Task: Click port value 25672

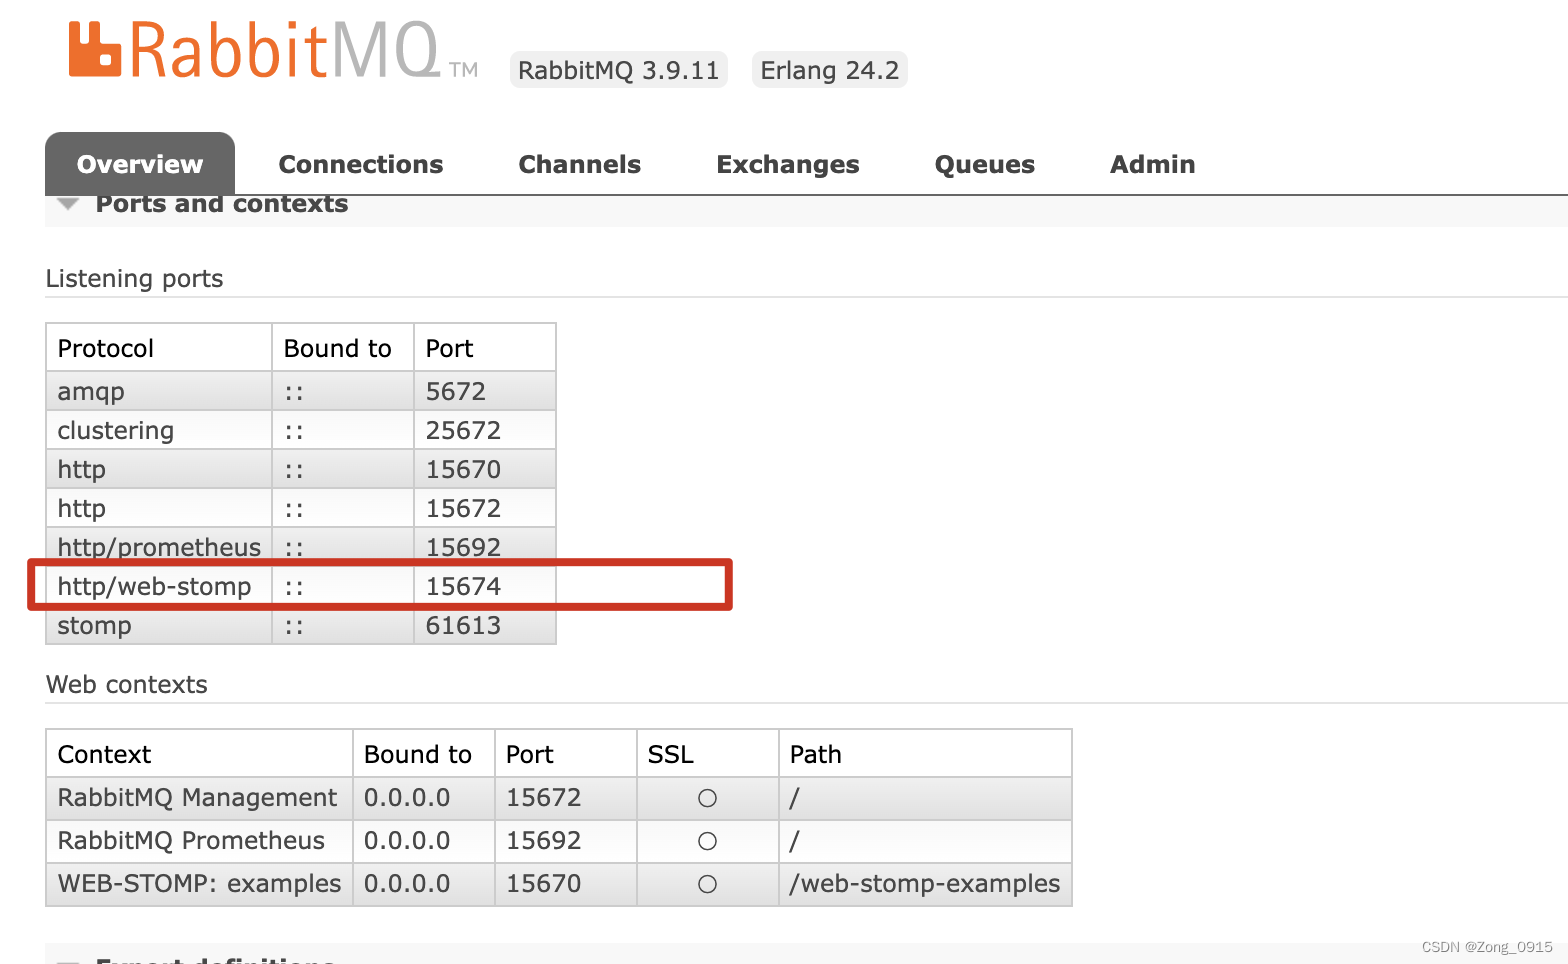Action: pyautogui.click(x=463, y=430)
